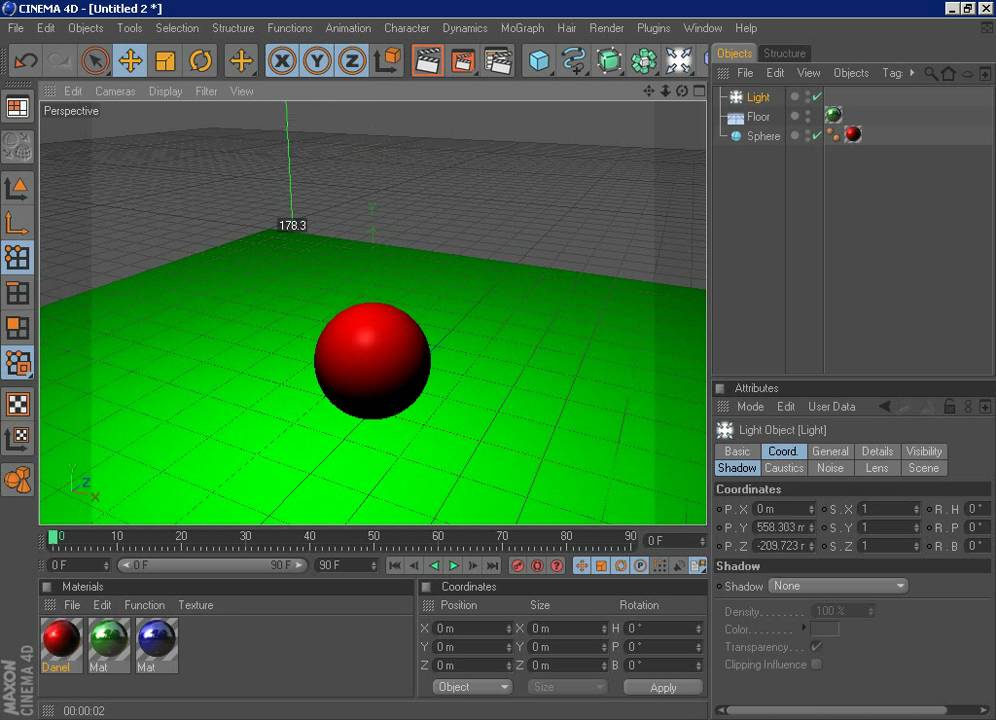Click the red material tag on Sphere
This screenshot has width=996, height=720.
click(x=853, y=134)
